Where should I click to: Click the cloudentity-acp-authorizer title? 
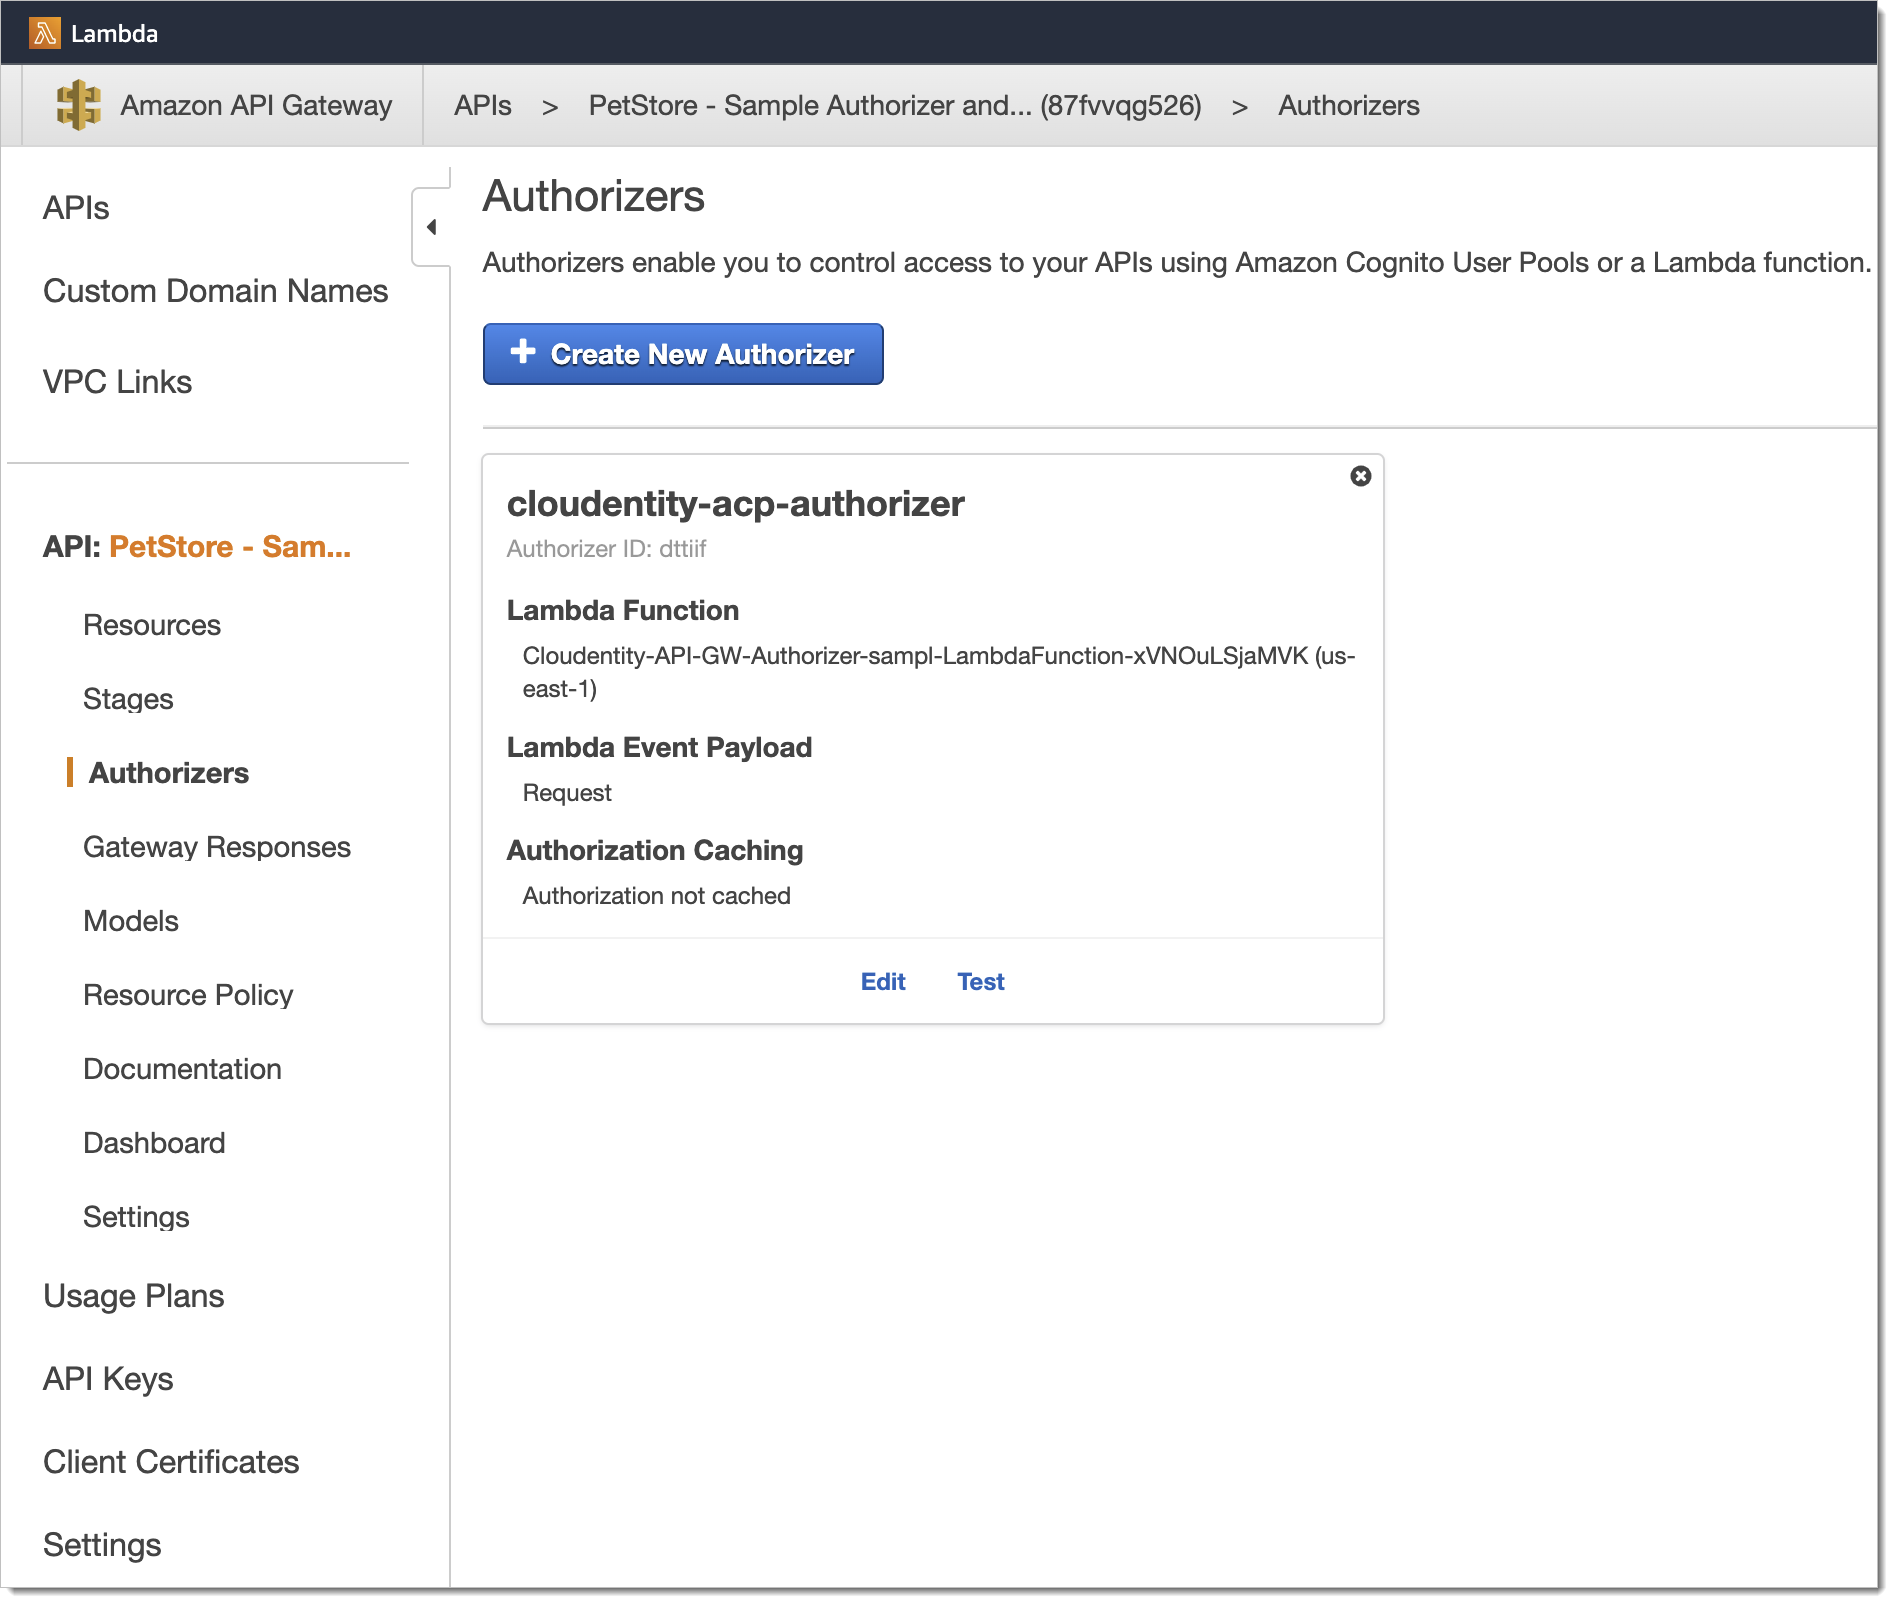pos(736,504)
